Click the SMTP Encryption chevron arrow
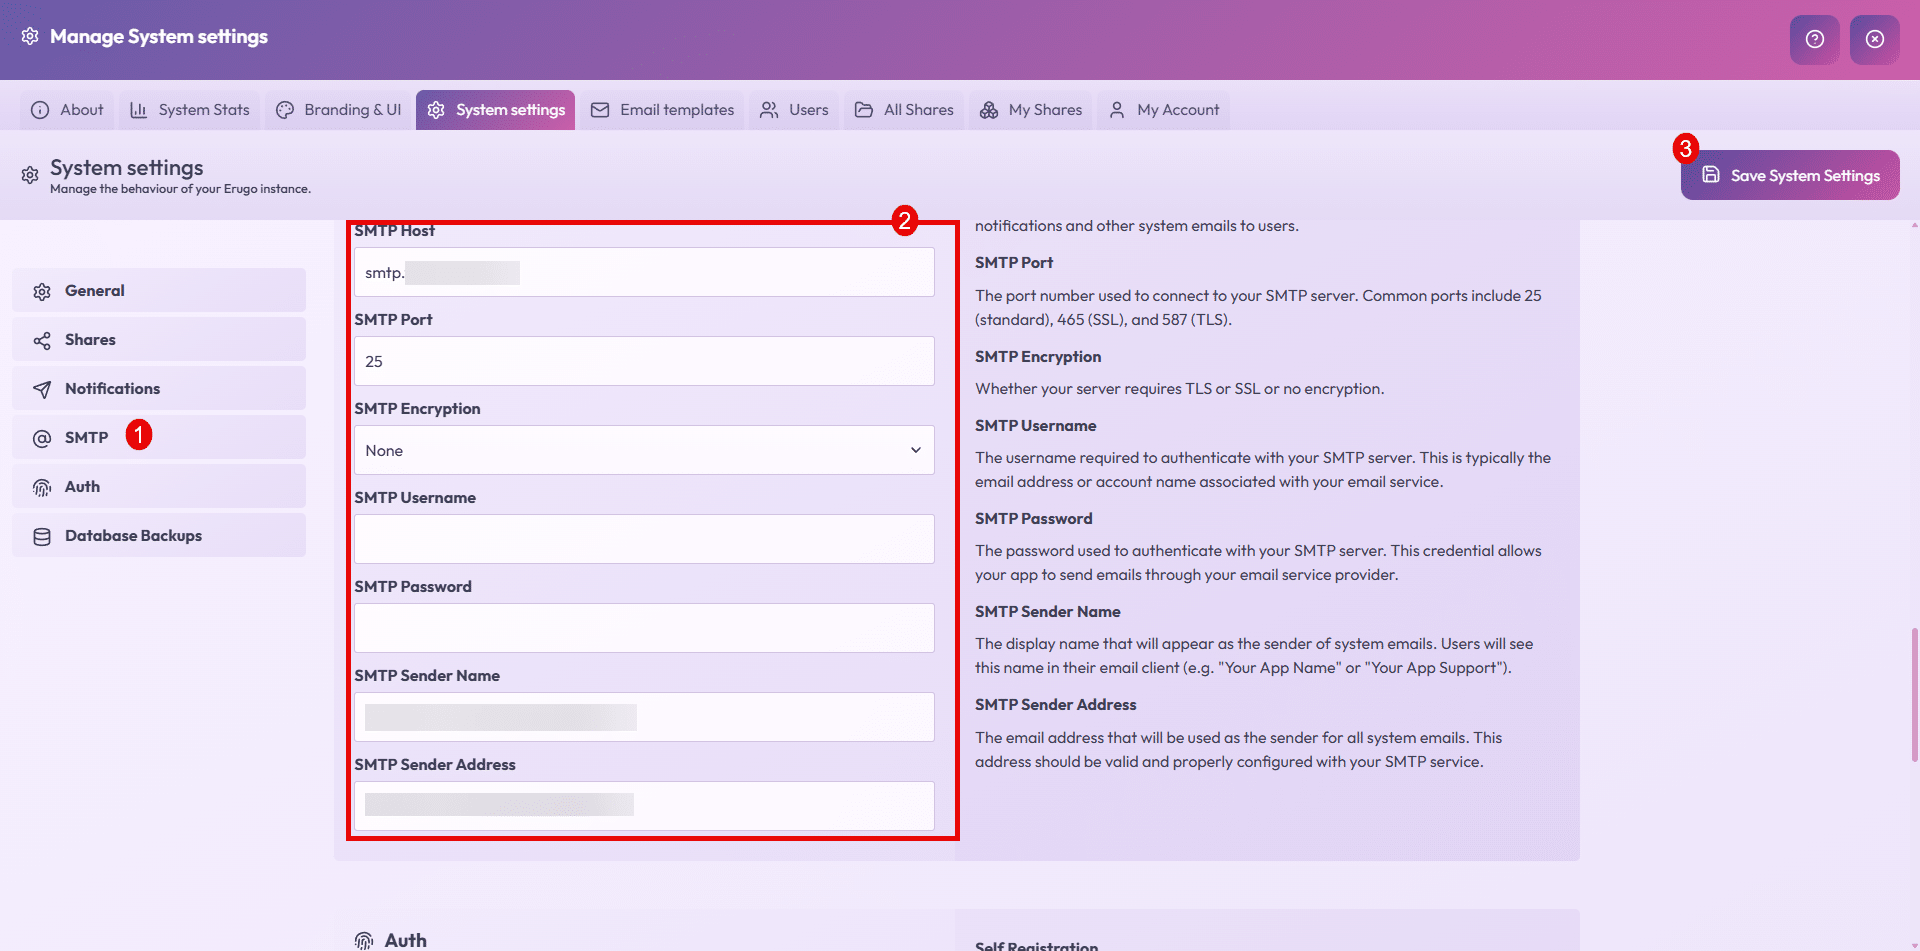1920x951 pixels. [x=915, y=451]
